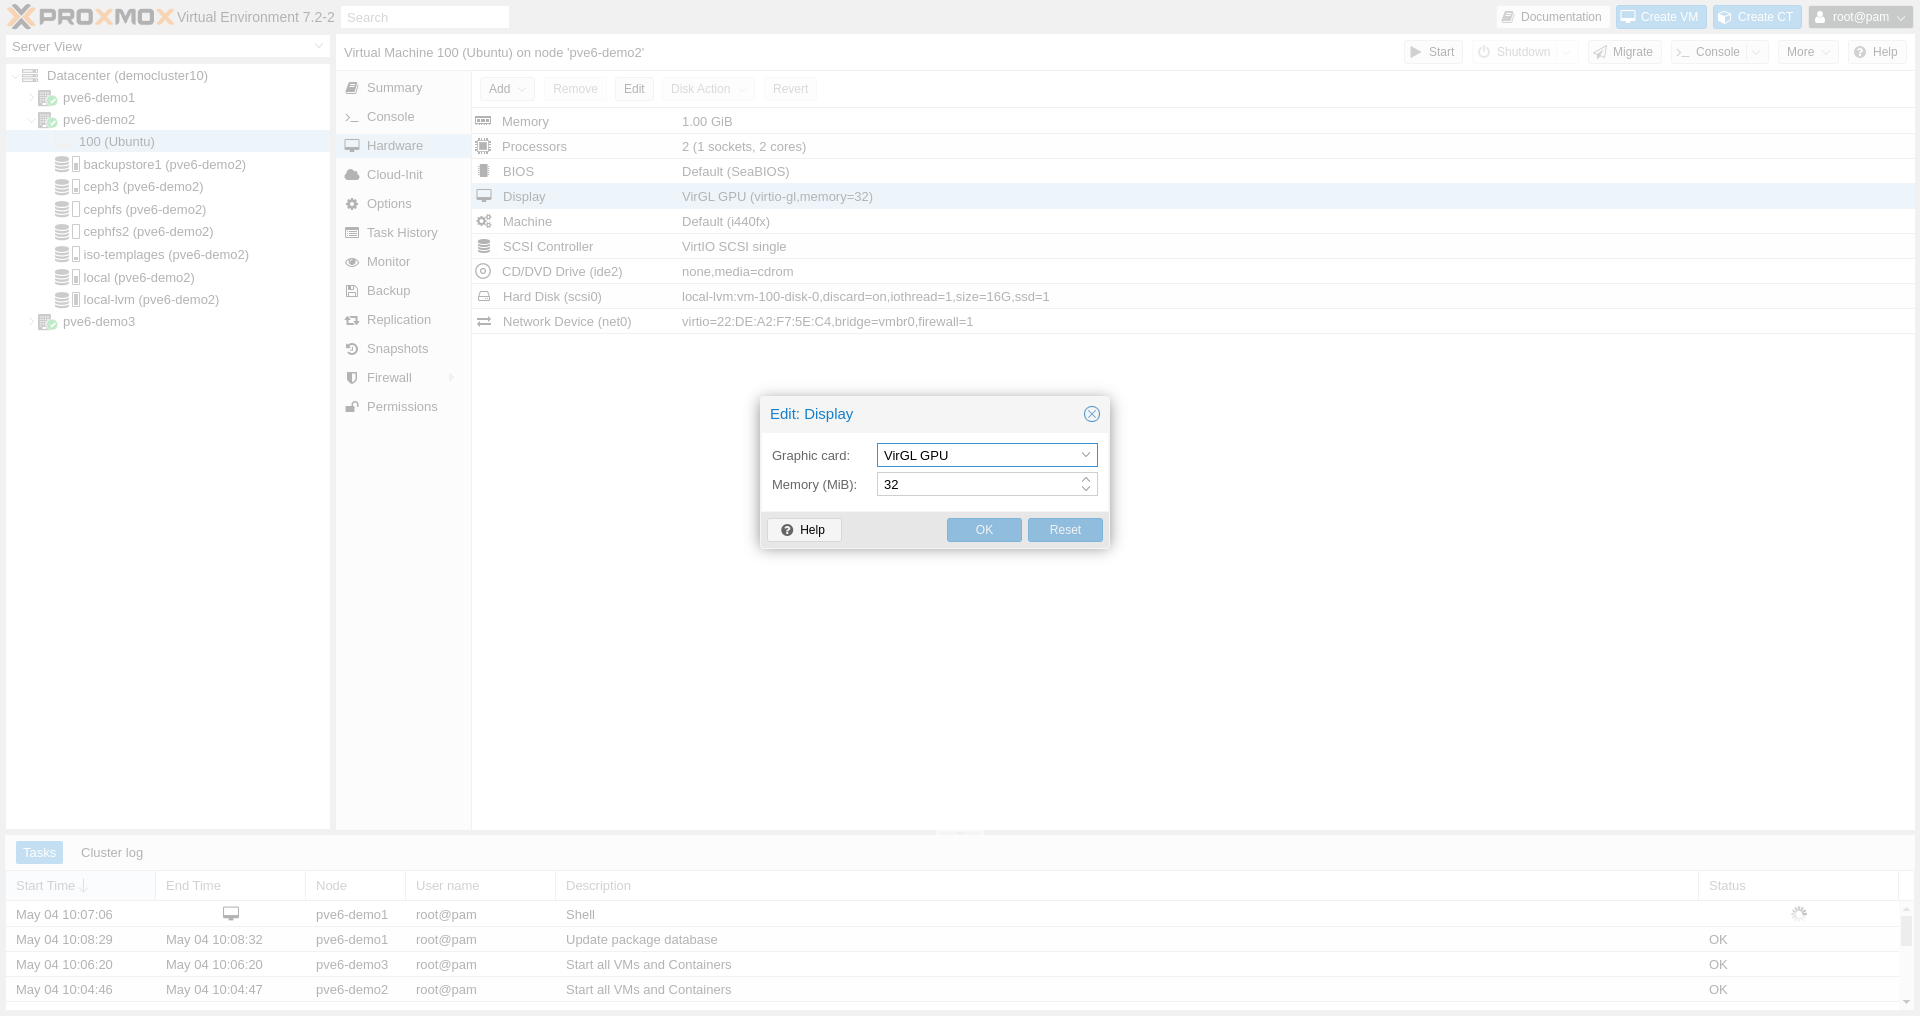The height and width of the screenshot is (1016, 1920).
Task: Open the Snapshots section
Action: tap(398, 348)
